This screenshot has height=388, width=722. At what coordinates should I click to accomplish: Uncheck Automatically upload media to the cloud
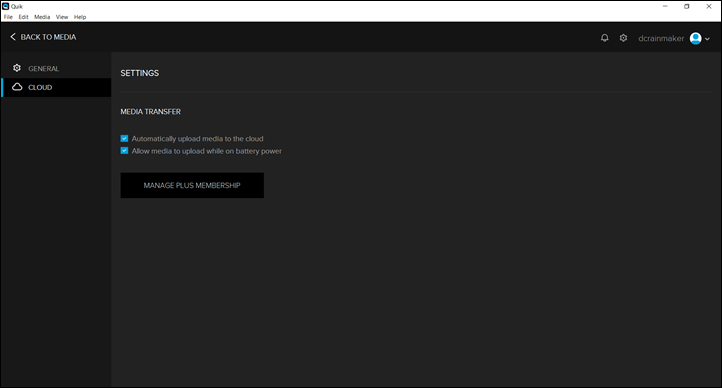tap(124, 138)
